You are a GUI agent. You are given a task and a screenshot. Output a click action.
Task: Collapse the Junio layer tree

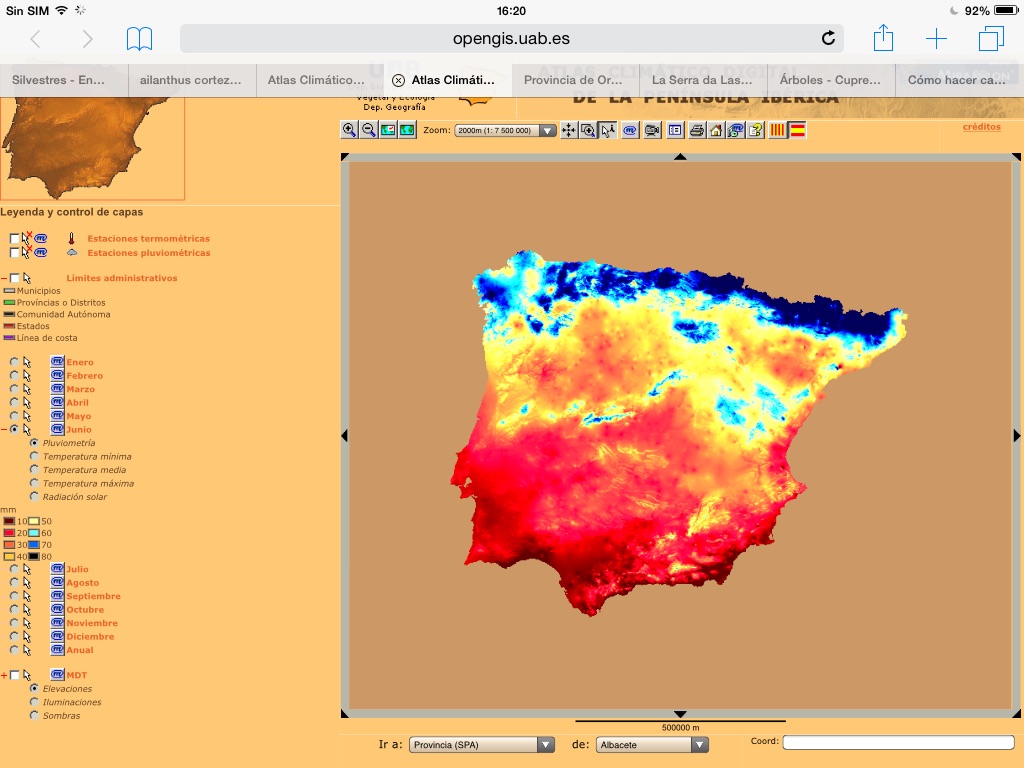pyautogui.click(x=4, y=429)
